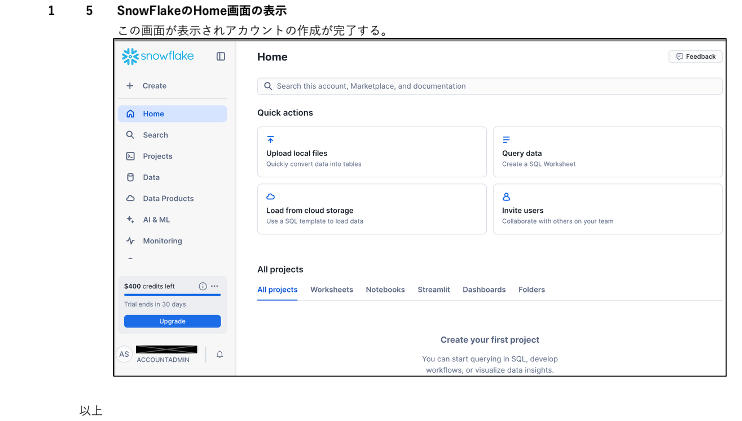Screen dimensions: 742x421
Task: Go to Home in the sidebar
Action: (172, 114)
